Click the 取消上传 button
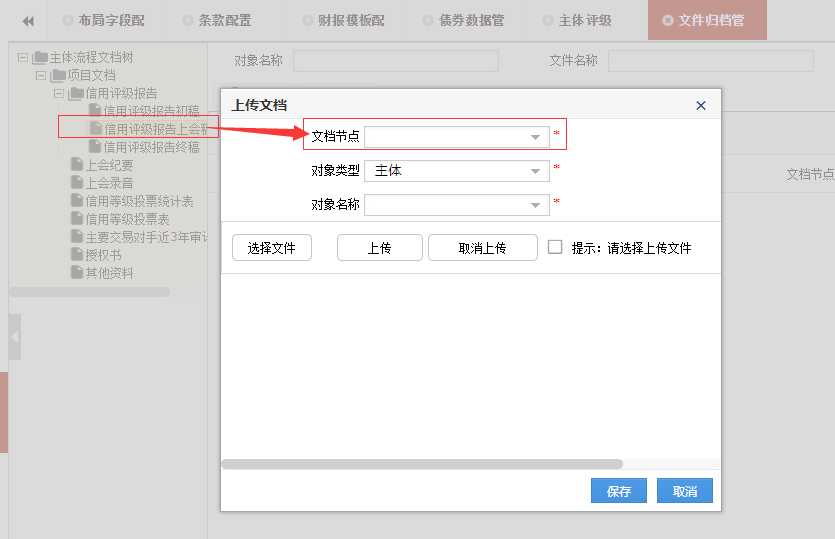Viewport: 835px width, 539px height. coord(482,248)
